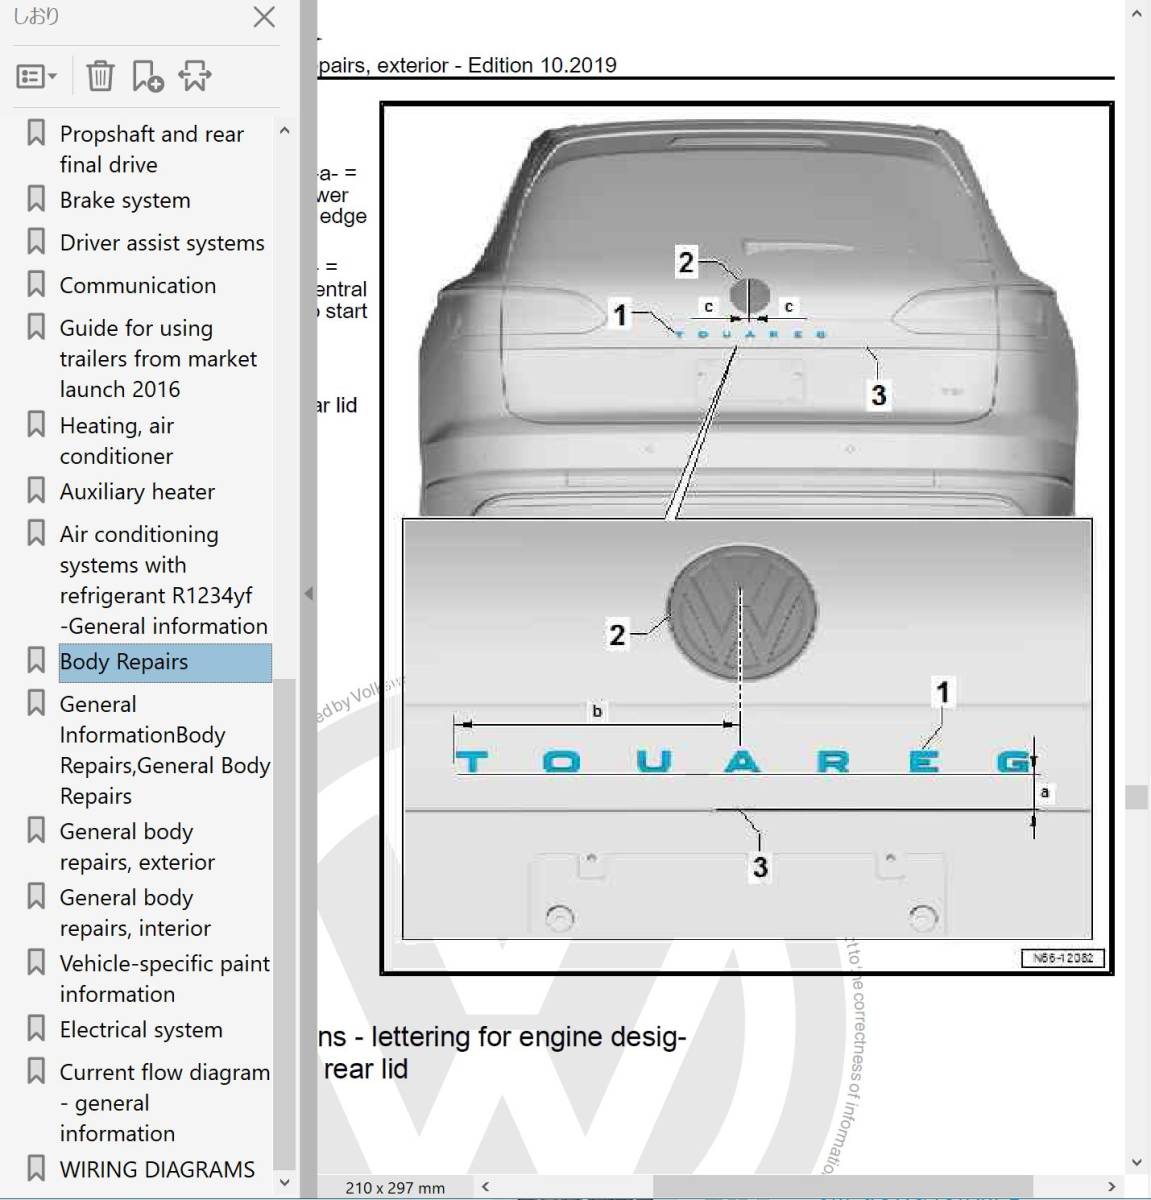Image resolution: width=1151 pixels, height=1200 pixels.
Task: Close the bookmarks panel
Action: pos(264,17)
